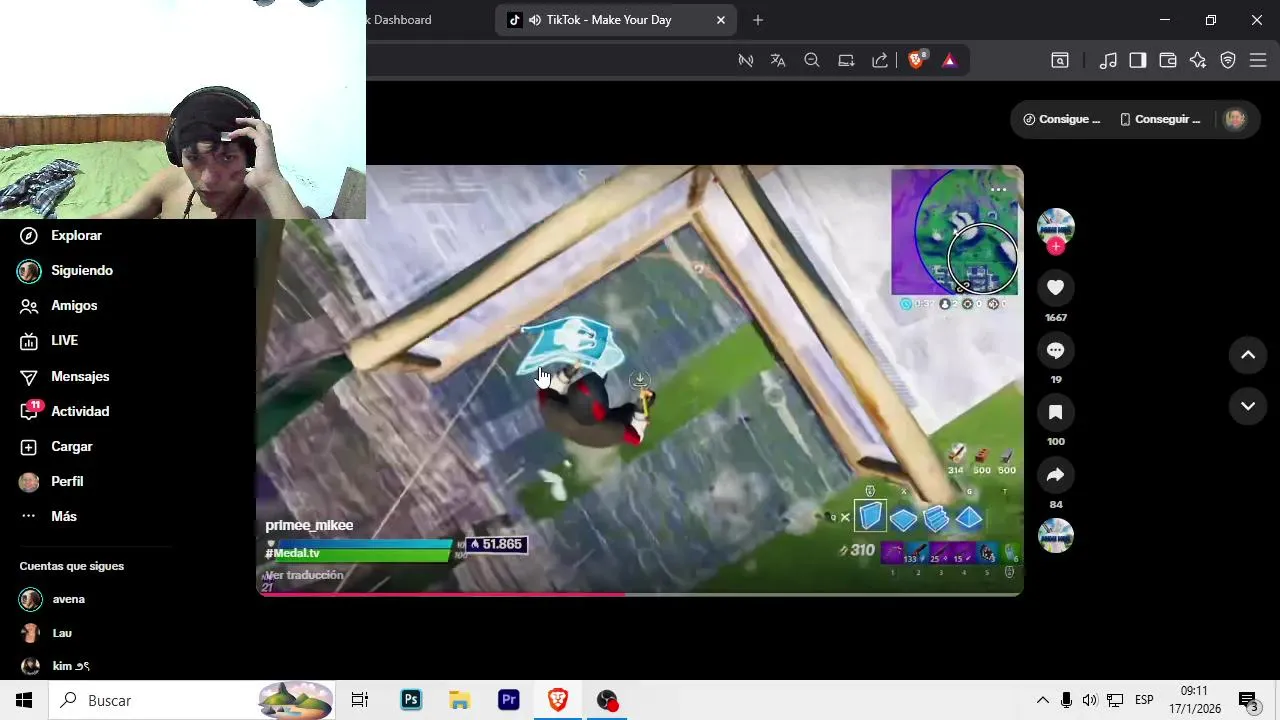Open Photoshop from the taskbar
This screenshot has width=1280, height=720.
(411, 700)
